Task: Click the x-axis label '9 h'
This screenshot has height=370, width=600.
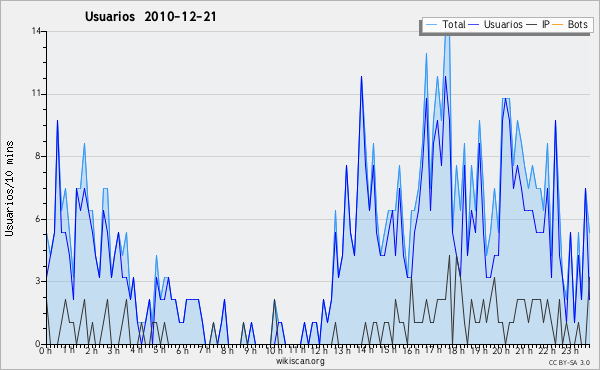Action: 250,350
